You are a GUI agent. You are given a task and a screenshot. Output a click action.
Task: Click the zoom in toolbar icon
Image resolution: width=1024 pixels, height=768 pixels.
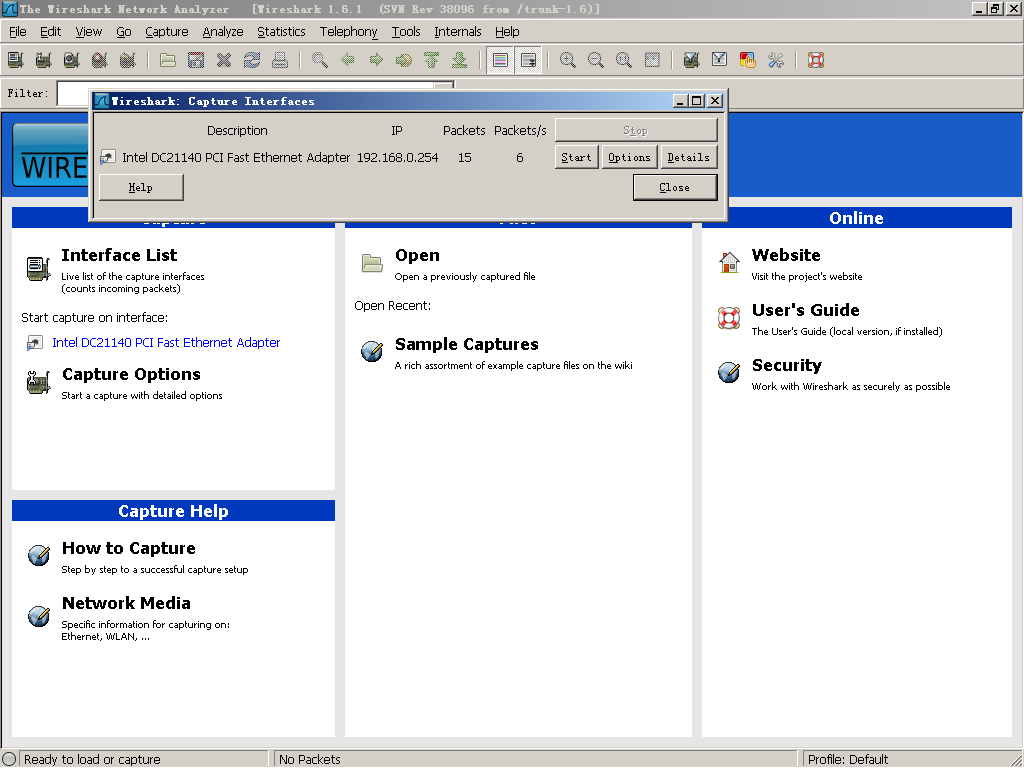pyautogui.click(x=568, y=60)
